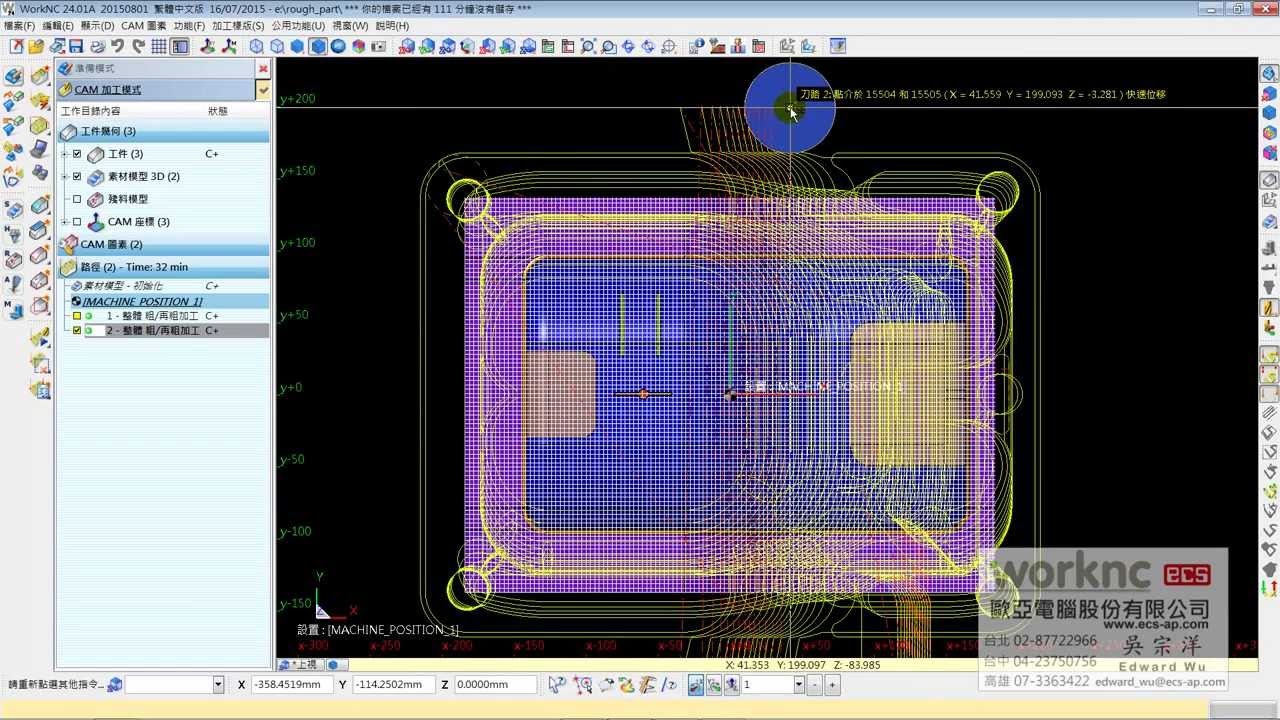Click the CAM 加工模式 mode link
Viewport: 1280px width, 720px height.
(x=107, y=90)
